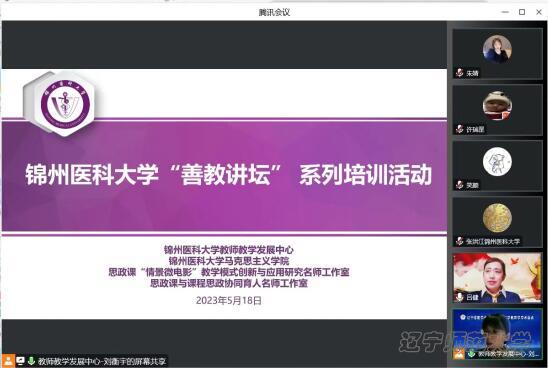Click the screen-share monitor icon in bottom-left bar
The image size is (548, 368).
pos(21,361)
